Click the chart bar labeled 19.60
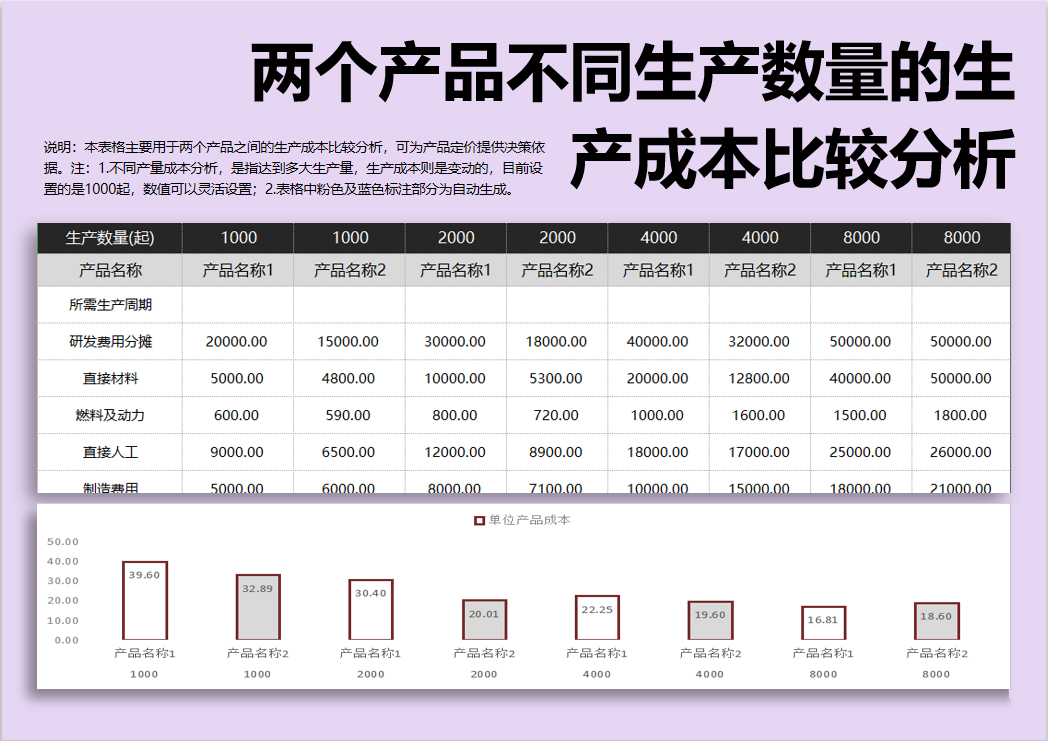The image size is (1048, 741). pos(710,621)
